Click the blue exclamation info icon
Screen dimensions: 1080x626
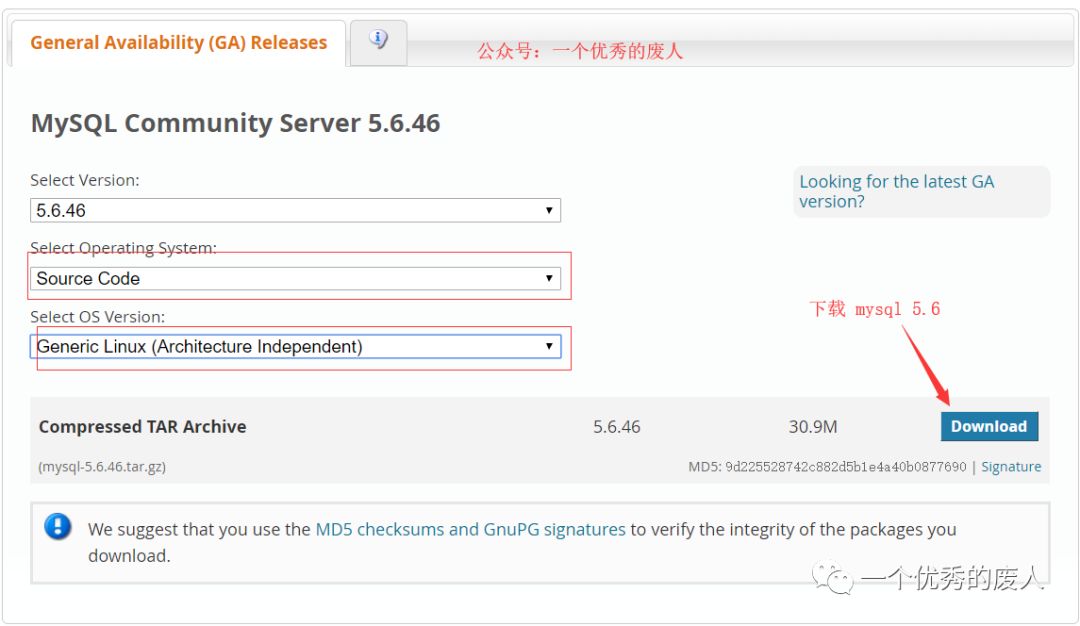[58, 527]
